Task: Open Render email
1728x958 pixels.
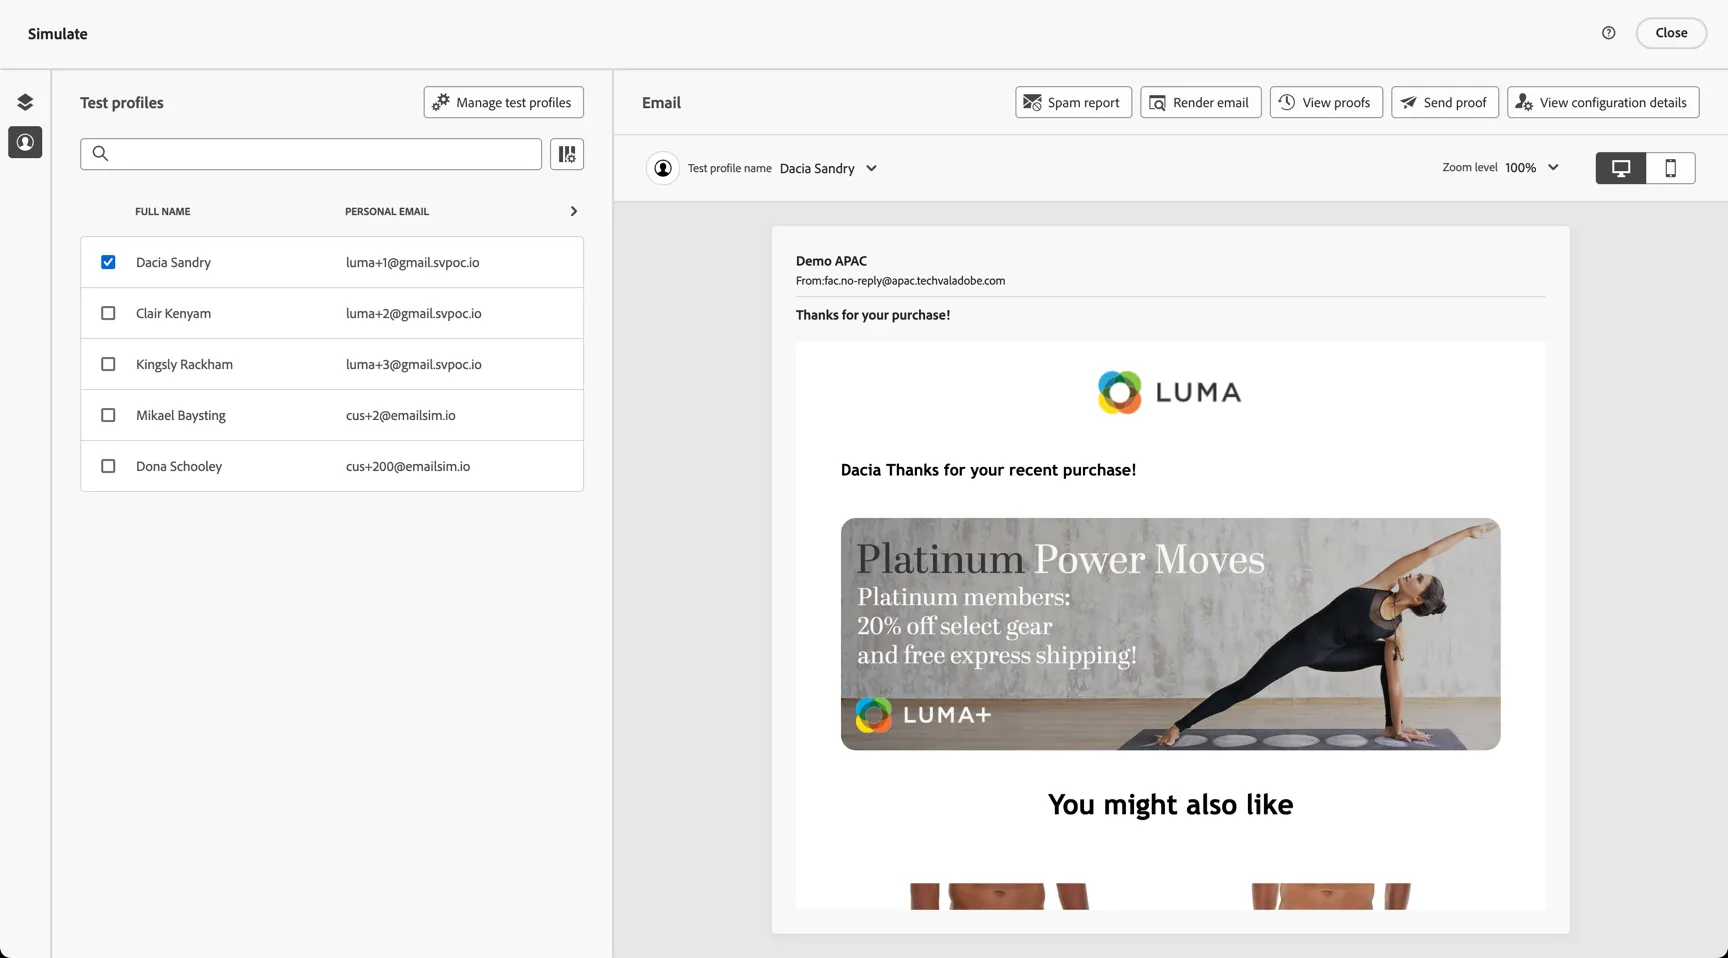Action: [1200, 102]
